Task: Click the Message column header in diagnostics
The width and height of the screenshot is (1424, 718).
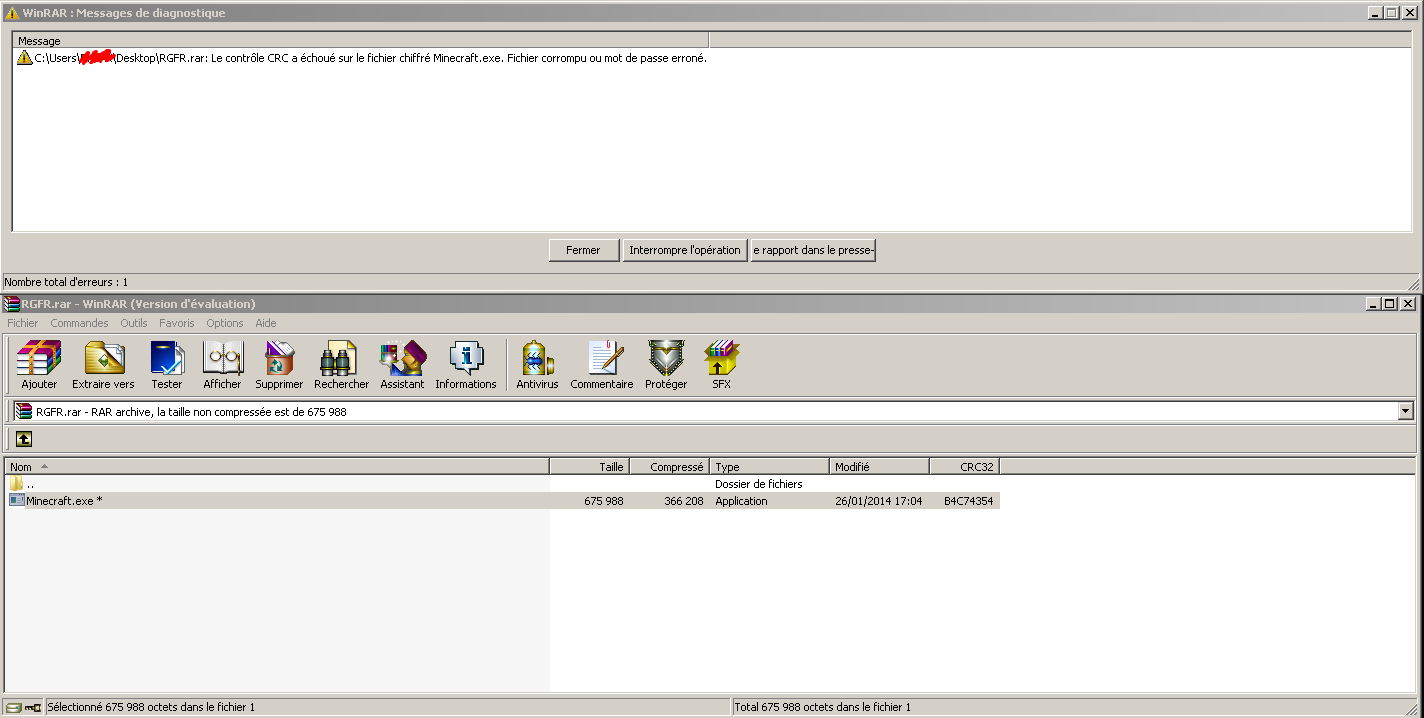Action: tap(360, 41)
